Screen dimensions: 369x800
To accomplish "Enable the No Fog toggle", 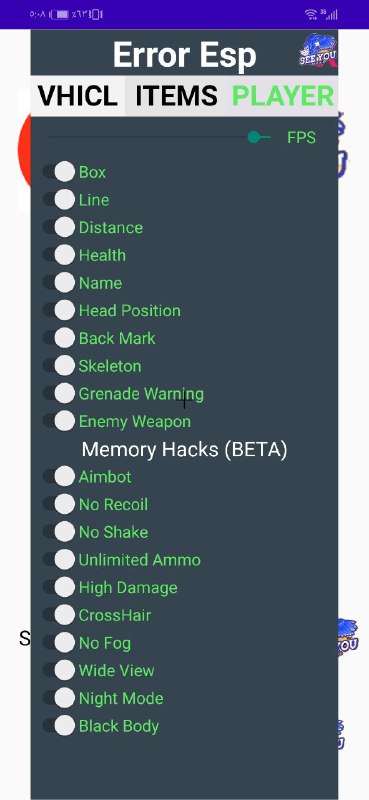I will click(x=58, y=642).
